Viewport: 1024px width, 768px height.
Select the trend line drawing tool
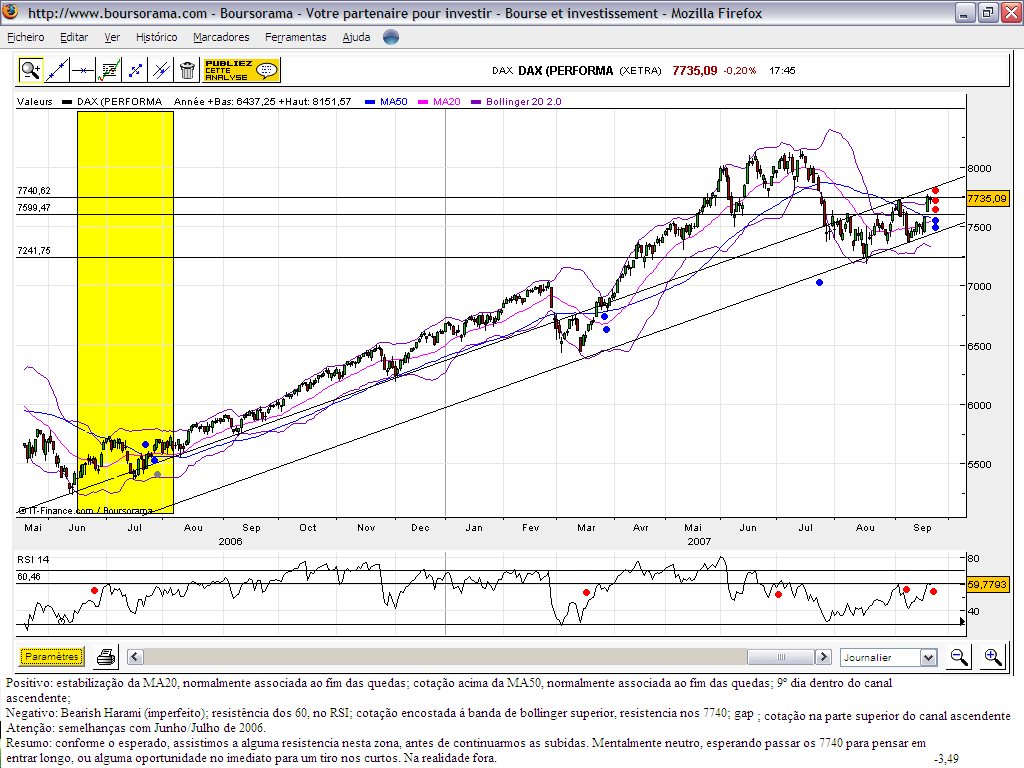pyautogui.click(x=57, y=70)
